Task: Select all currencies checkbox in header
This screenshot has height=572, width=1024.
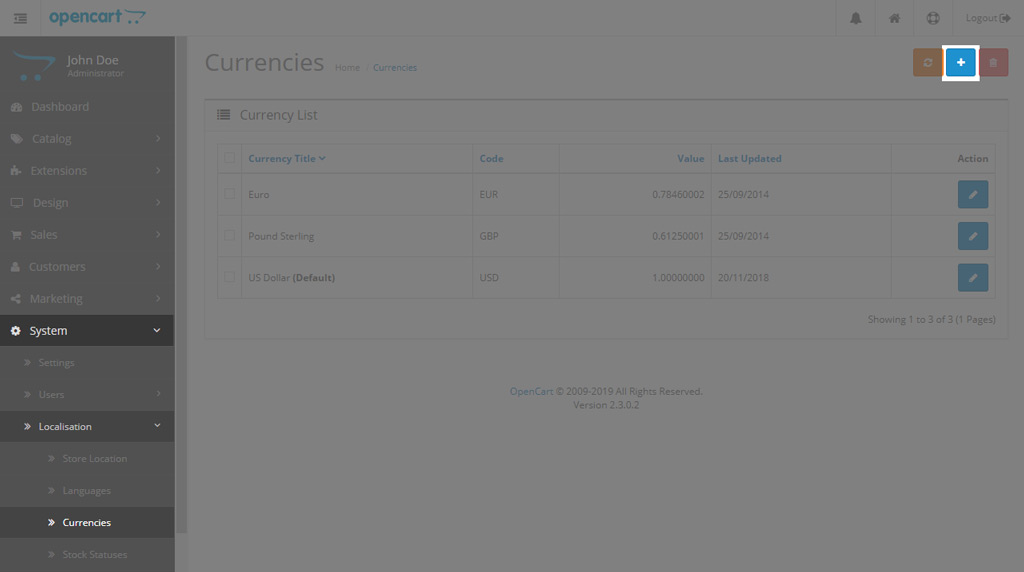Action: [229, 157]
